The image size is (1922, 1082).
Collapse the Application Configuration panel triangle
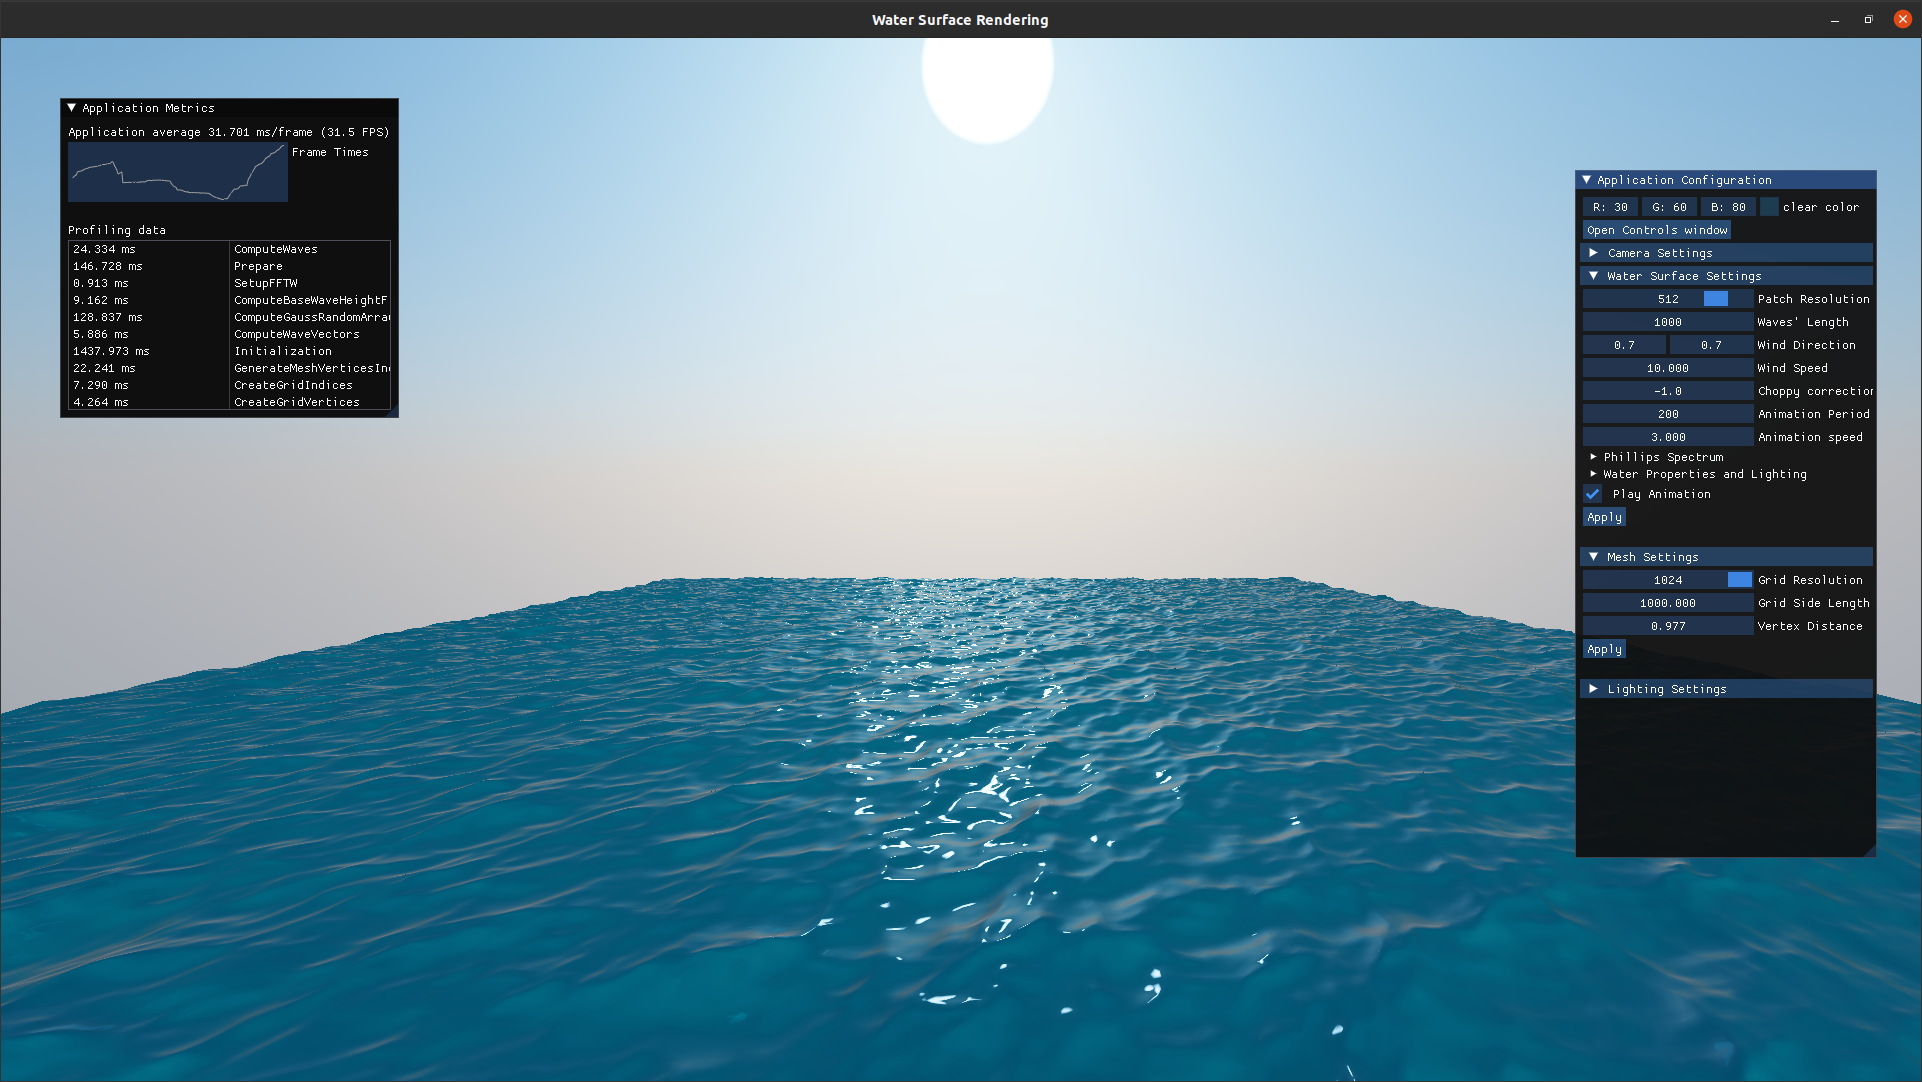point(1586,180)
